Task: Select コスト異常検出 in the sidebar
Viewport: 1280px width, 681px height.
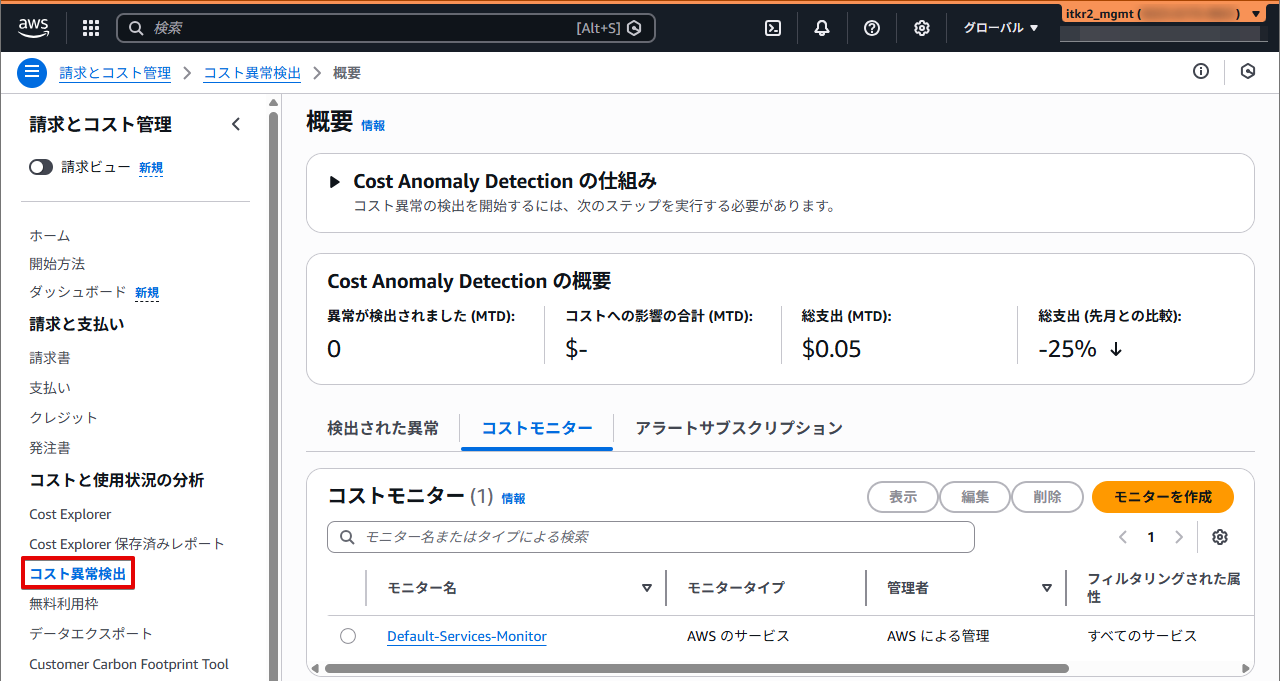Action: coord(78,574)
